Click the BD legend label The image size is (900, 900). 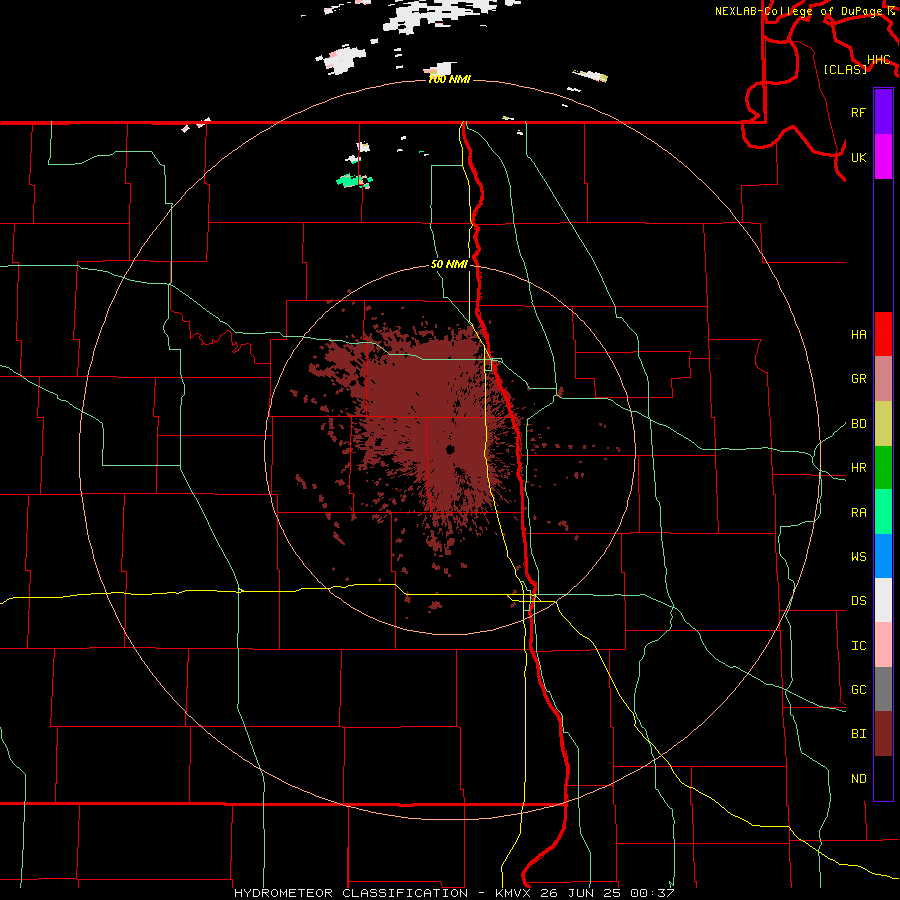tap(858, 424)
